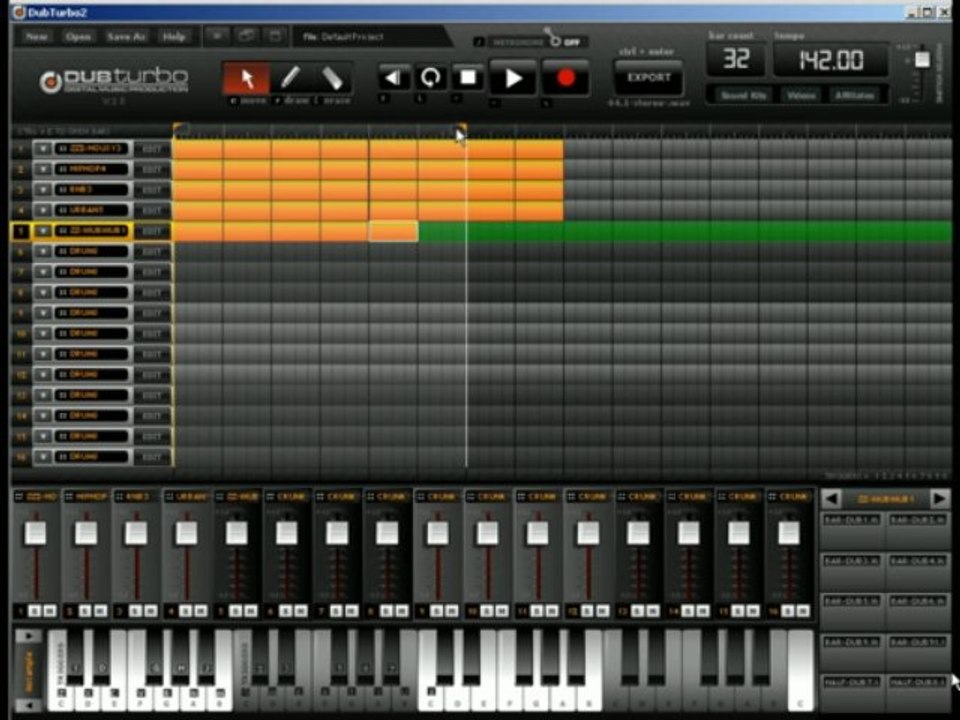960x720 pixels.
Task: Click the instrument icon on track 1 name
Action: coord(62,149)
